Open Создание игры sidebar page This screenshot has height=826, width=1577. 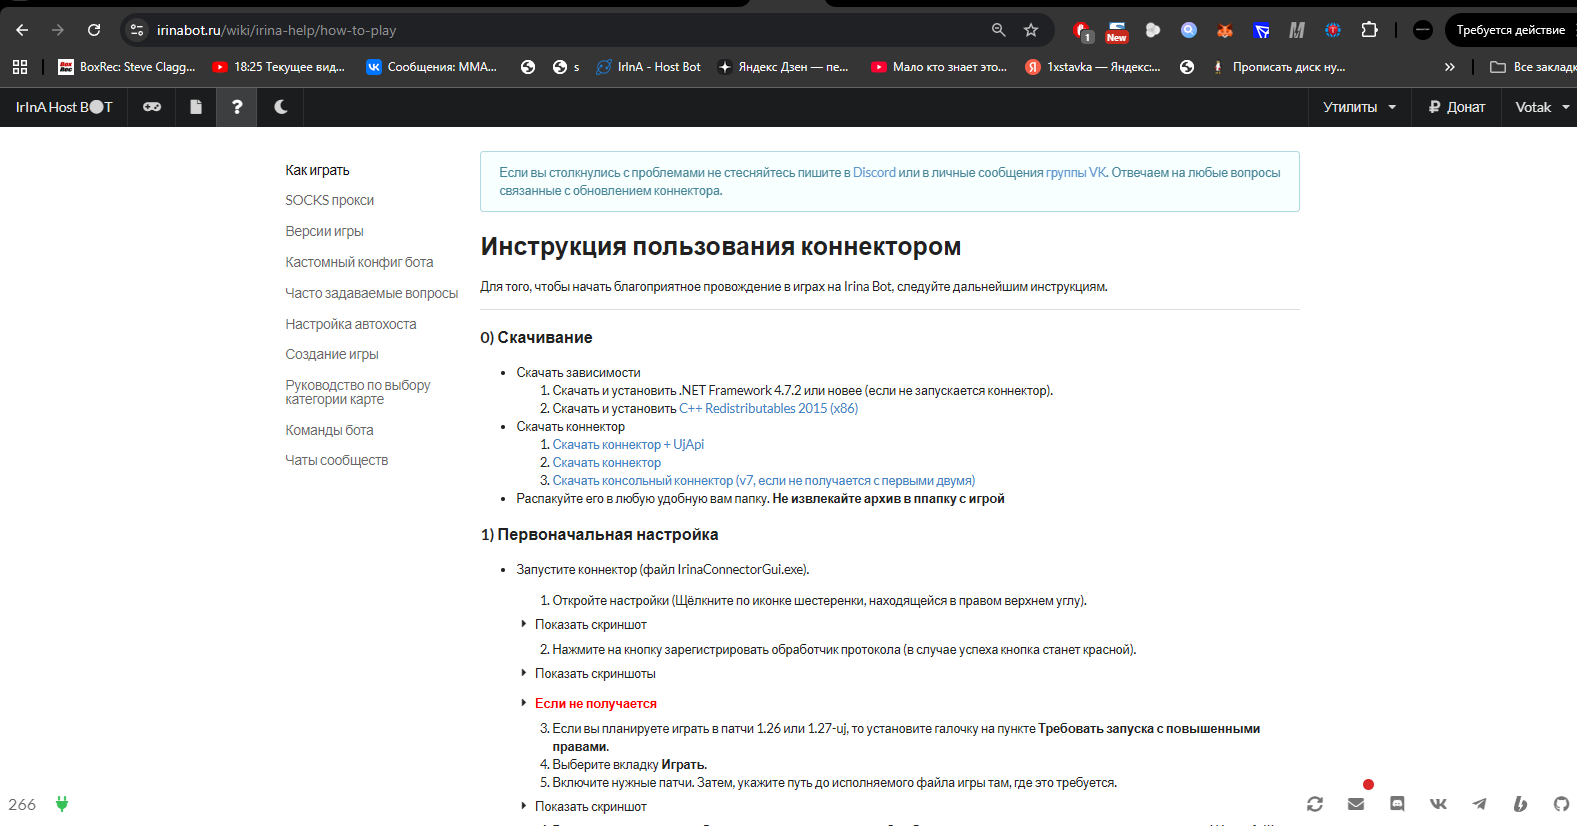331,355
